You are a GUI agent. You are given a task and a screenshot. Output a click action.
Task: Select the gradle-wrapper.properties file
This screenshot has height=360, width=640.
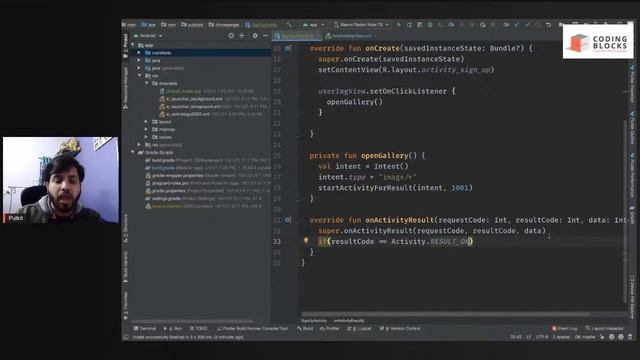[x=175, y=175]
